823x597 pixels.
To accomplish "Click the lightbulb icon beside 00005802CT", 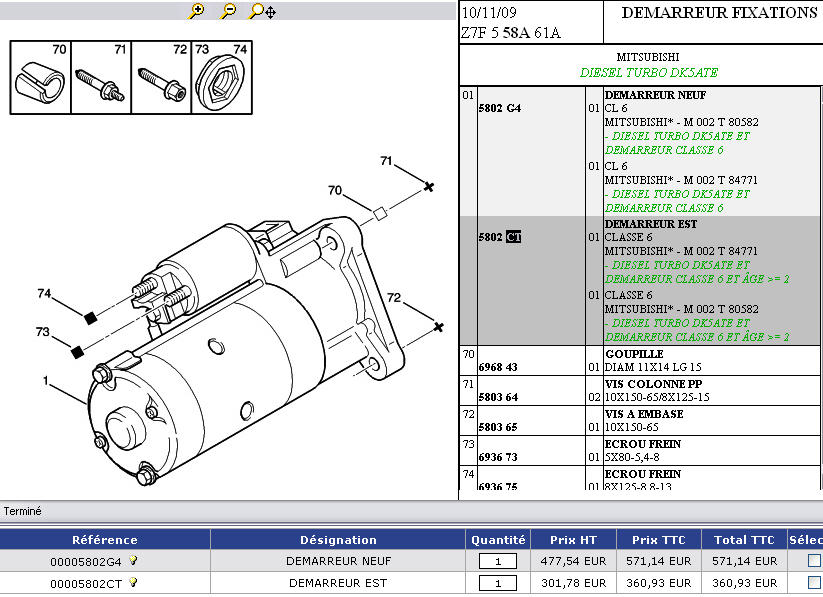I will (133, 582).
